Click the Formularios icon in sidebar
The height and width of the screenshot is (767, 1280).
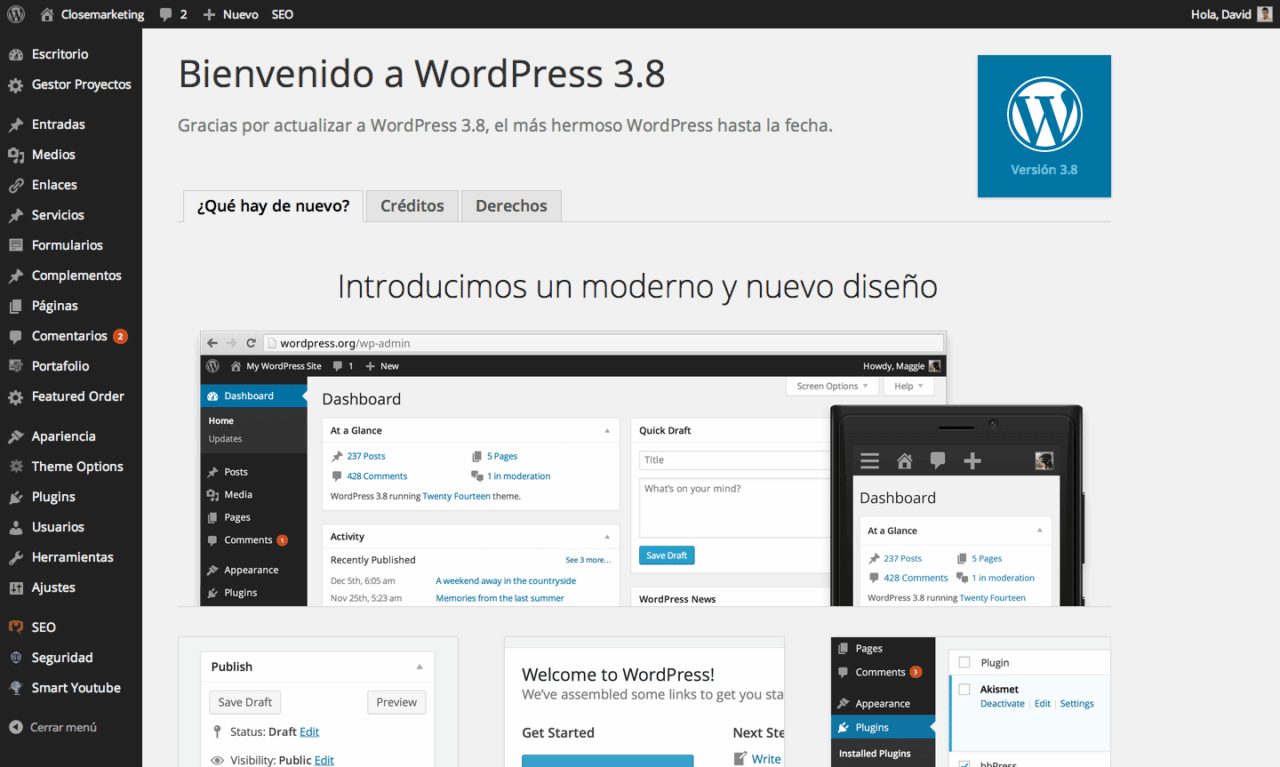(15, 245)
